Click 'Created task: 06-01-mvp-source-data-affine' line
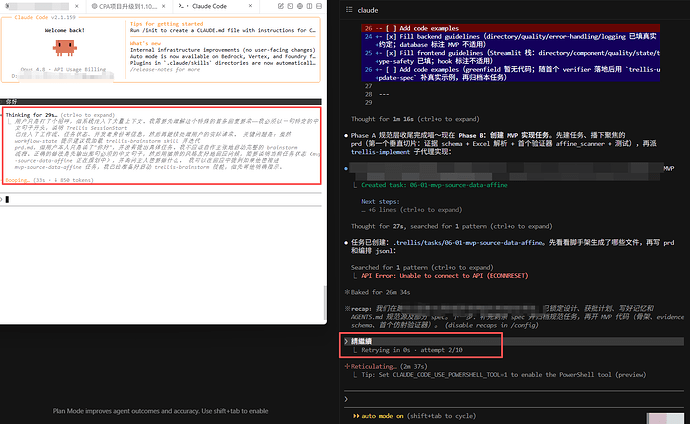The height and width of the screenshot is (424, 690). click(x=434, y=185)
